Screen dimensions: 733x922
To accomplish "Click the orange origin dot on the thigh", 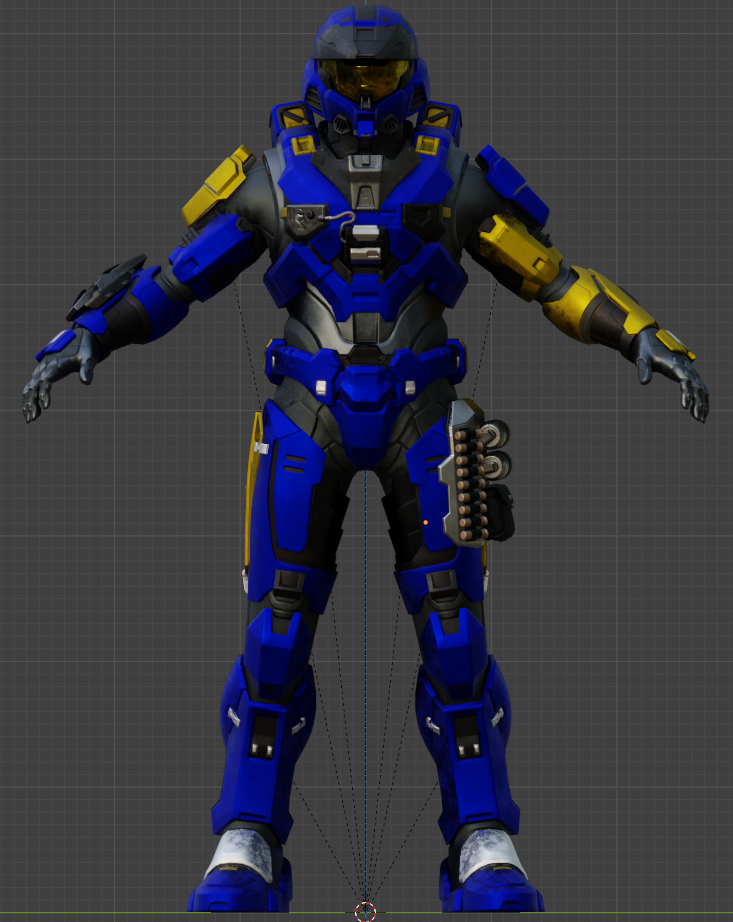I will pyautogui.click(x=426, y=522).
